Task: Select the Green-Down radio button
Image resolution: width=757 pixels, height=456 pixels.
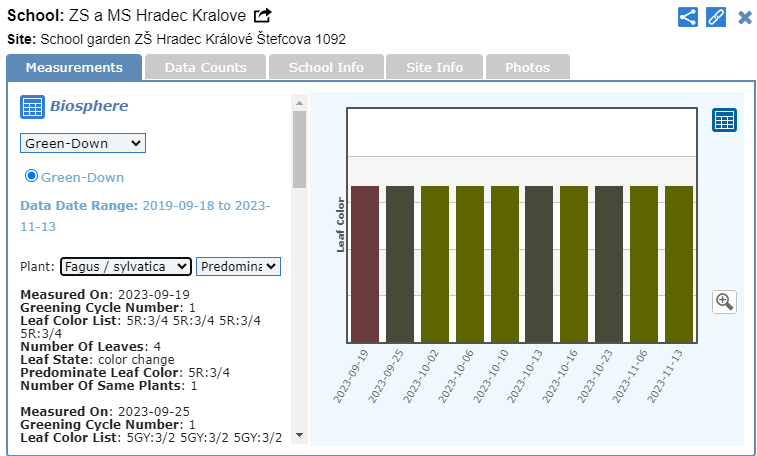Action: tap(31, 176)
